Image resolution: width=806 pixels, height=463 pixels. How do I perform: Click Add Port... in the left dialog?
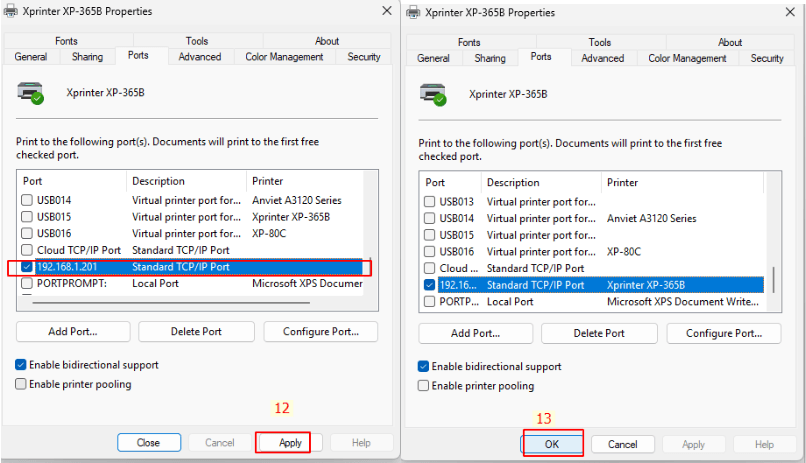click(x=73, y=331)
